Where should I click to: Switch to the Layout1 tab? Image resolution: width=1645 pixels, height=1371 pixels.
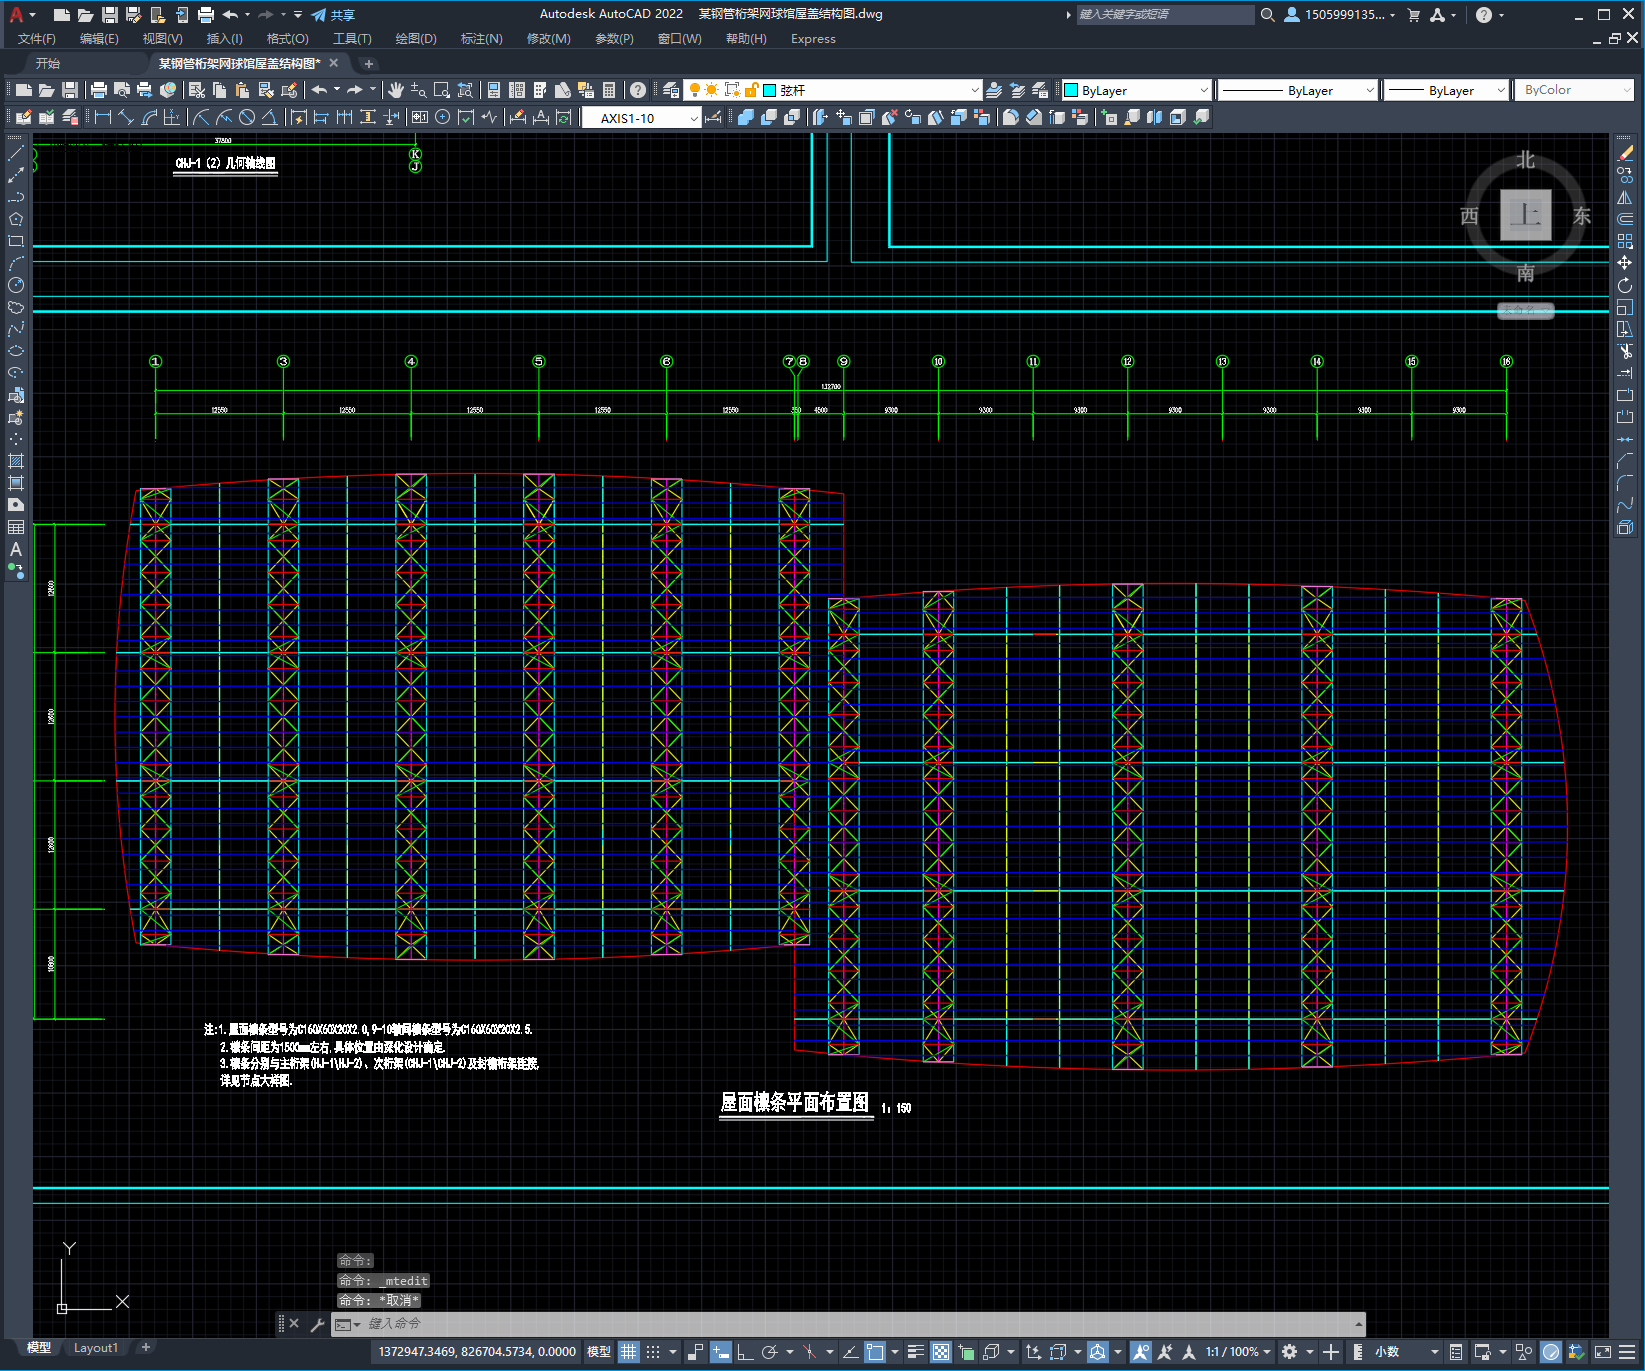pyautogui.click(x=95, y=1347)
